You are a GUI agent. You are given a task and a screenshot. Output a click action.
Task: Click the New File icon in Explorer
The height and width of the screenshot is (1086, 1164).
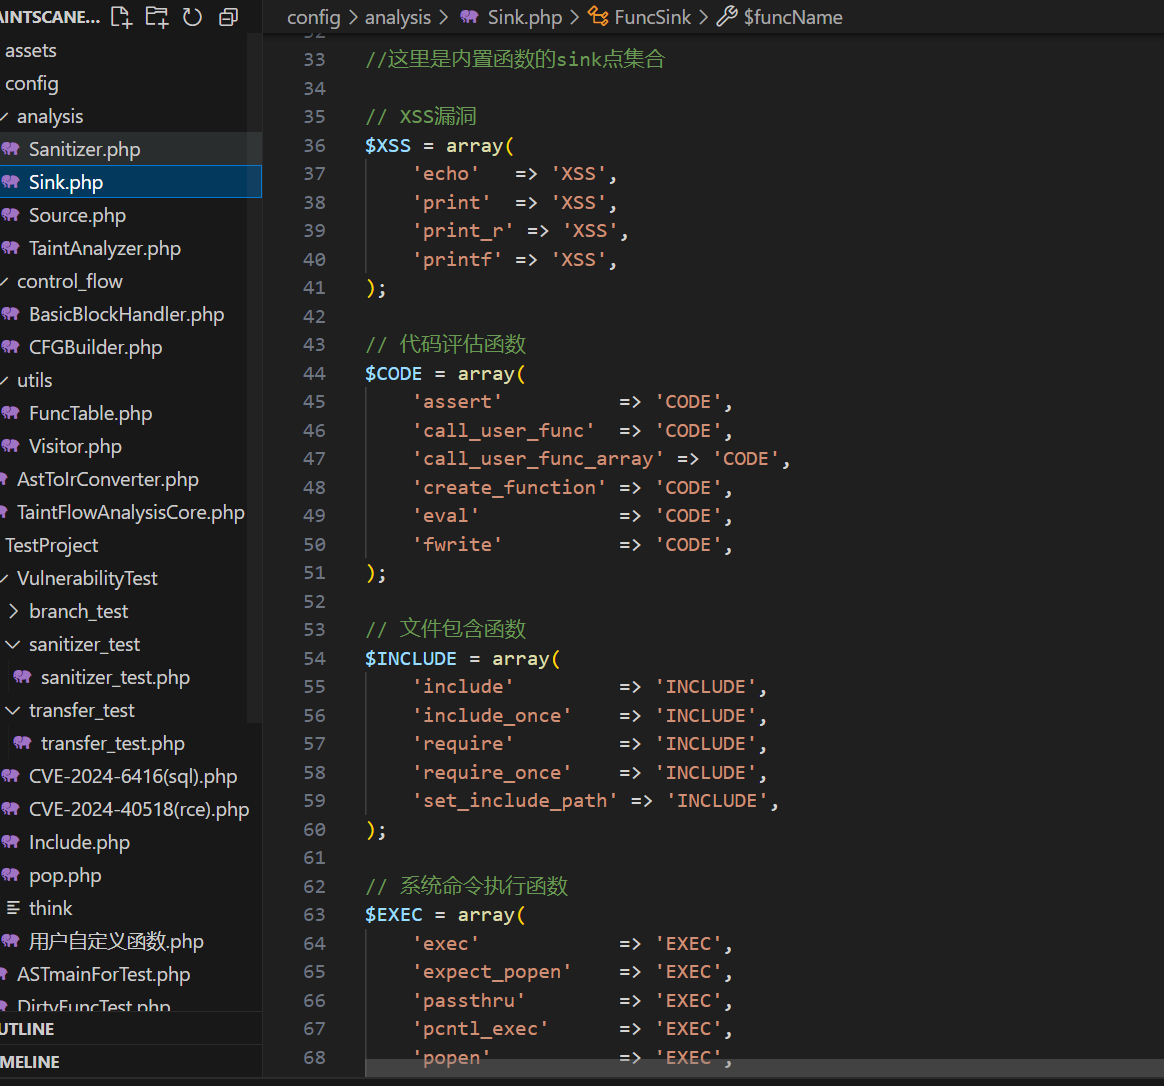pos(121,16)
